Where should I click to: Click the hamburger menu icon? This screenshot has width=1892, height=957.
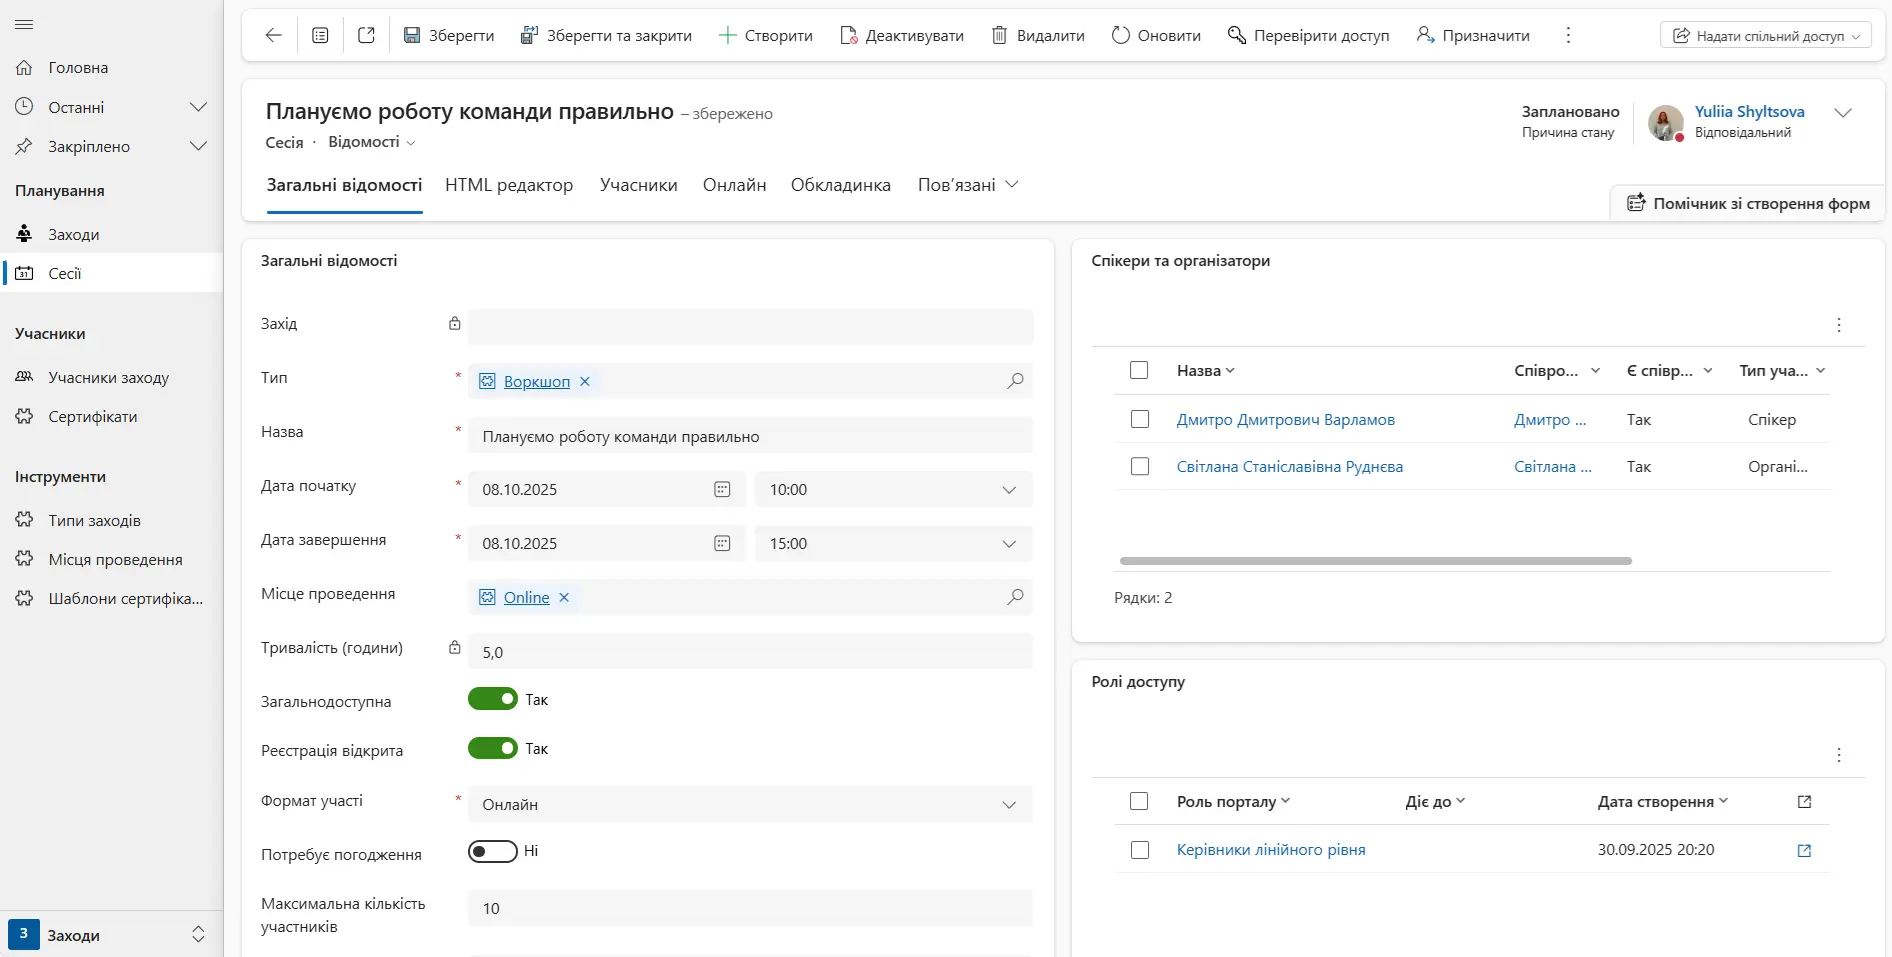pyautogui.click(x=24, y=24)
